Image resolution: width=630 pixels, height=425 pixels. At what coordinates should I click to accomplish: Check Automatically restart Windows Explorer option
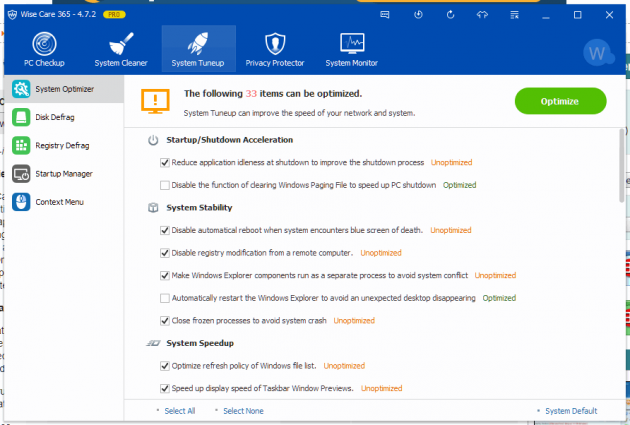[165, 298]
